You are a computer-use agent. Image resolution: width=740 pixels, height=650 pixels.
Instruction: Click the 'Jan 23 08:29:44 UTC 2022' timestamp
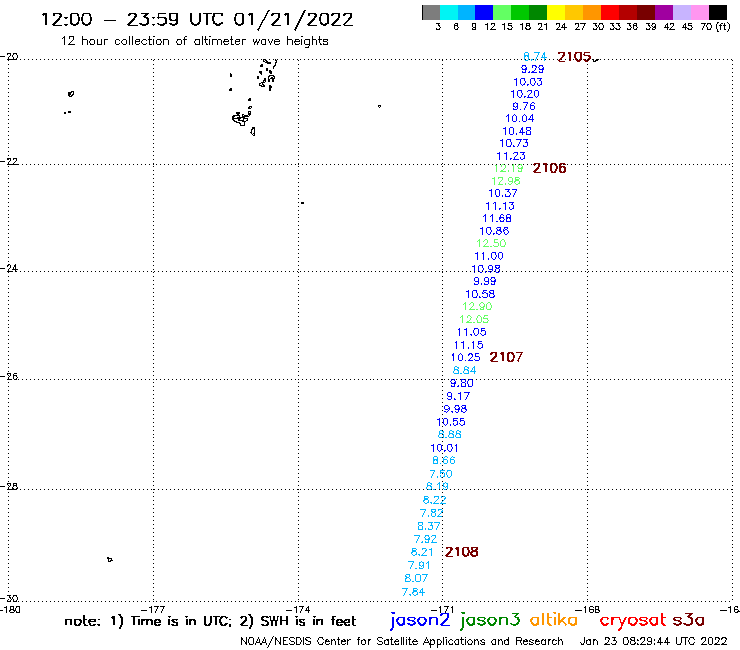tap(654, 641)
